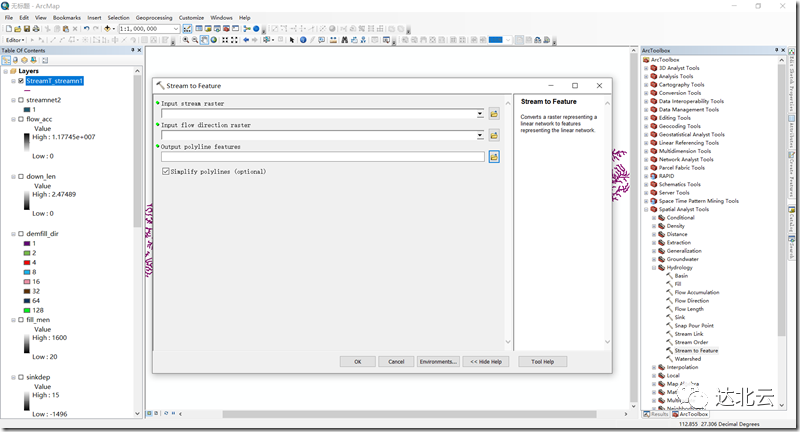Undo the last action with the Undo arrow

(86, 29)
